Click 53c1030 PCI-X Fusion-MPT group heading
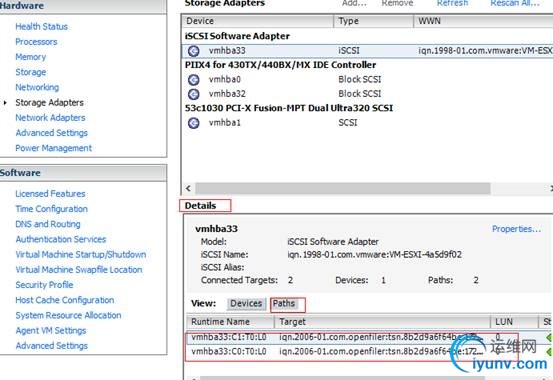 pos(289,108)
